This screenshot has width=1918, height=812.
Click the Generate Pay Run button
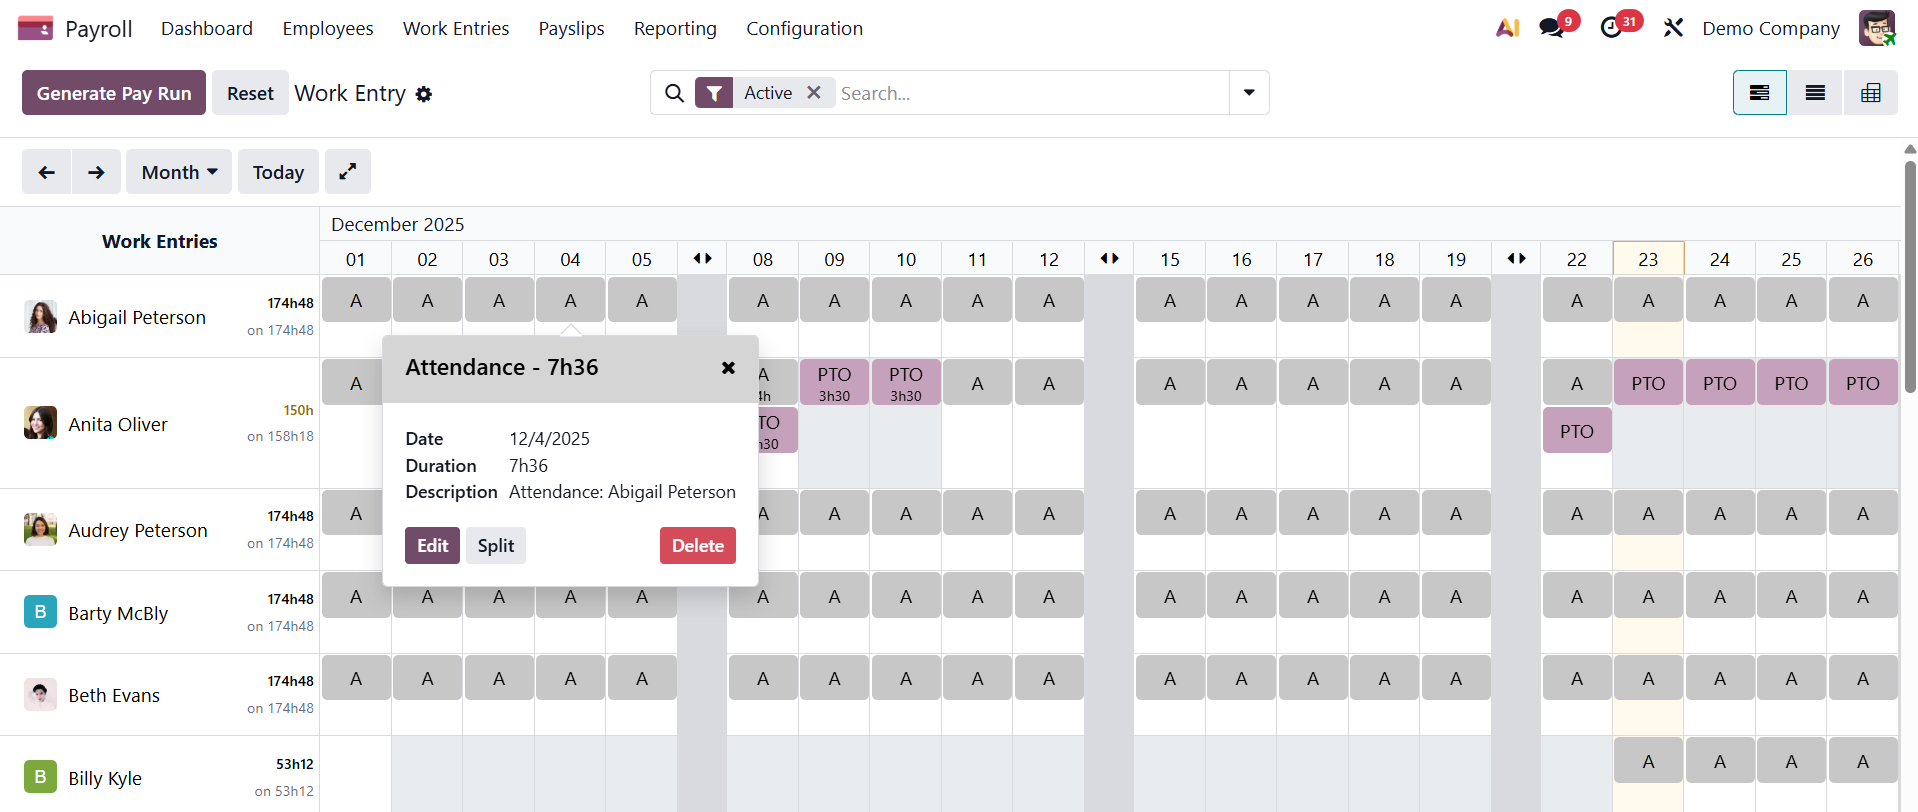point(114,93)
